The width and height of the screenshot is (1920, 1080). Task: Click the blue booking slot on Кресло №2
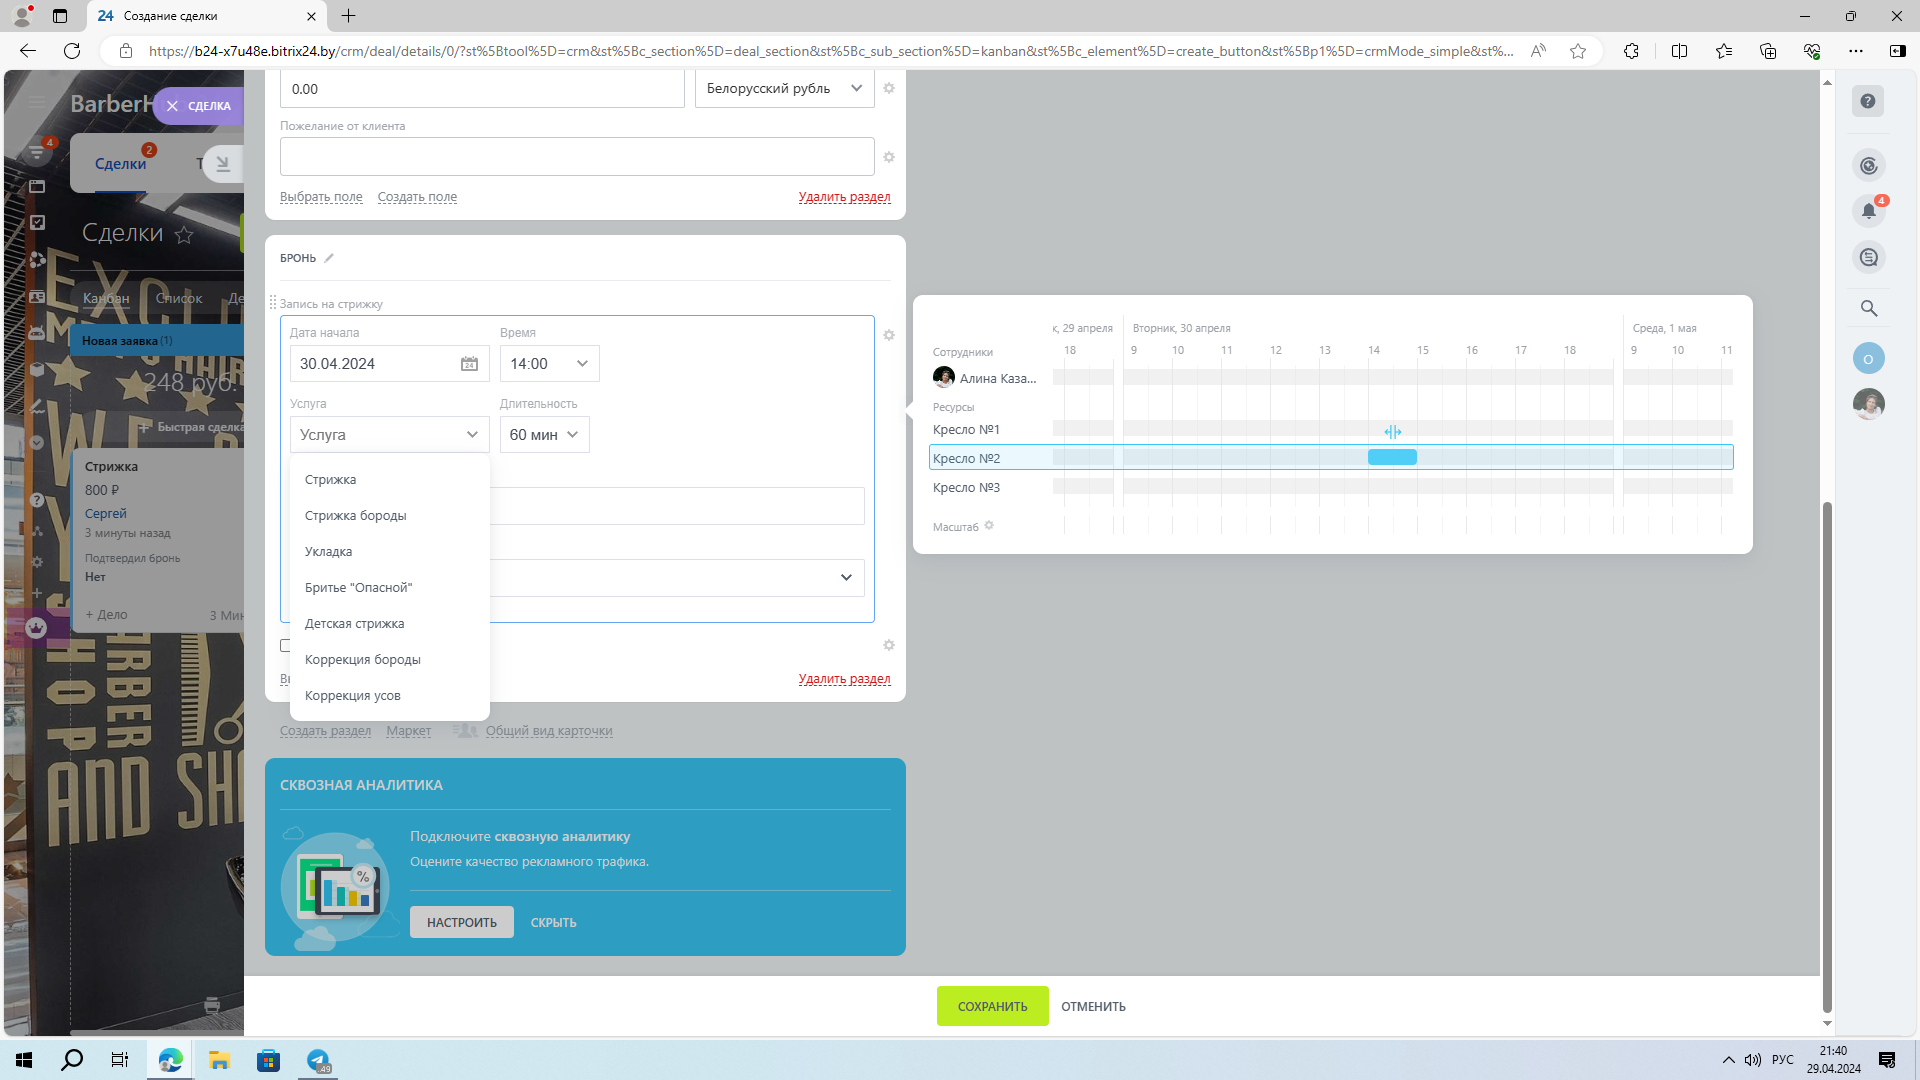1392,458
